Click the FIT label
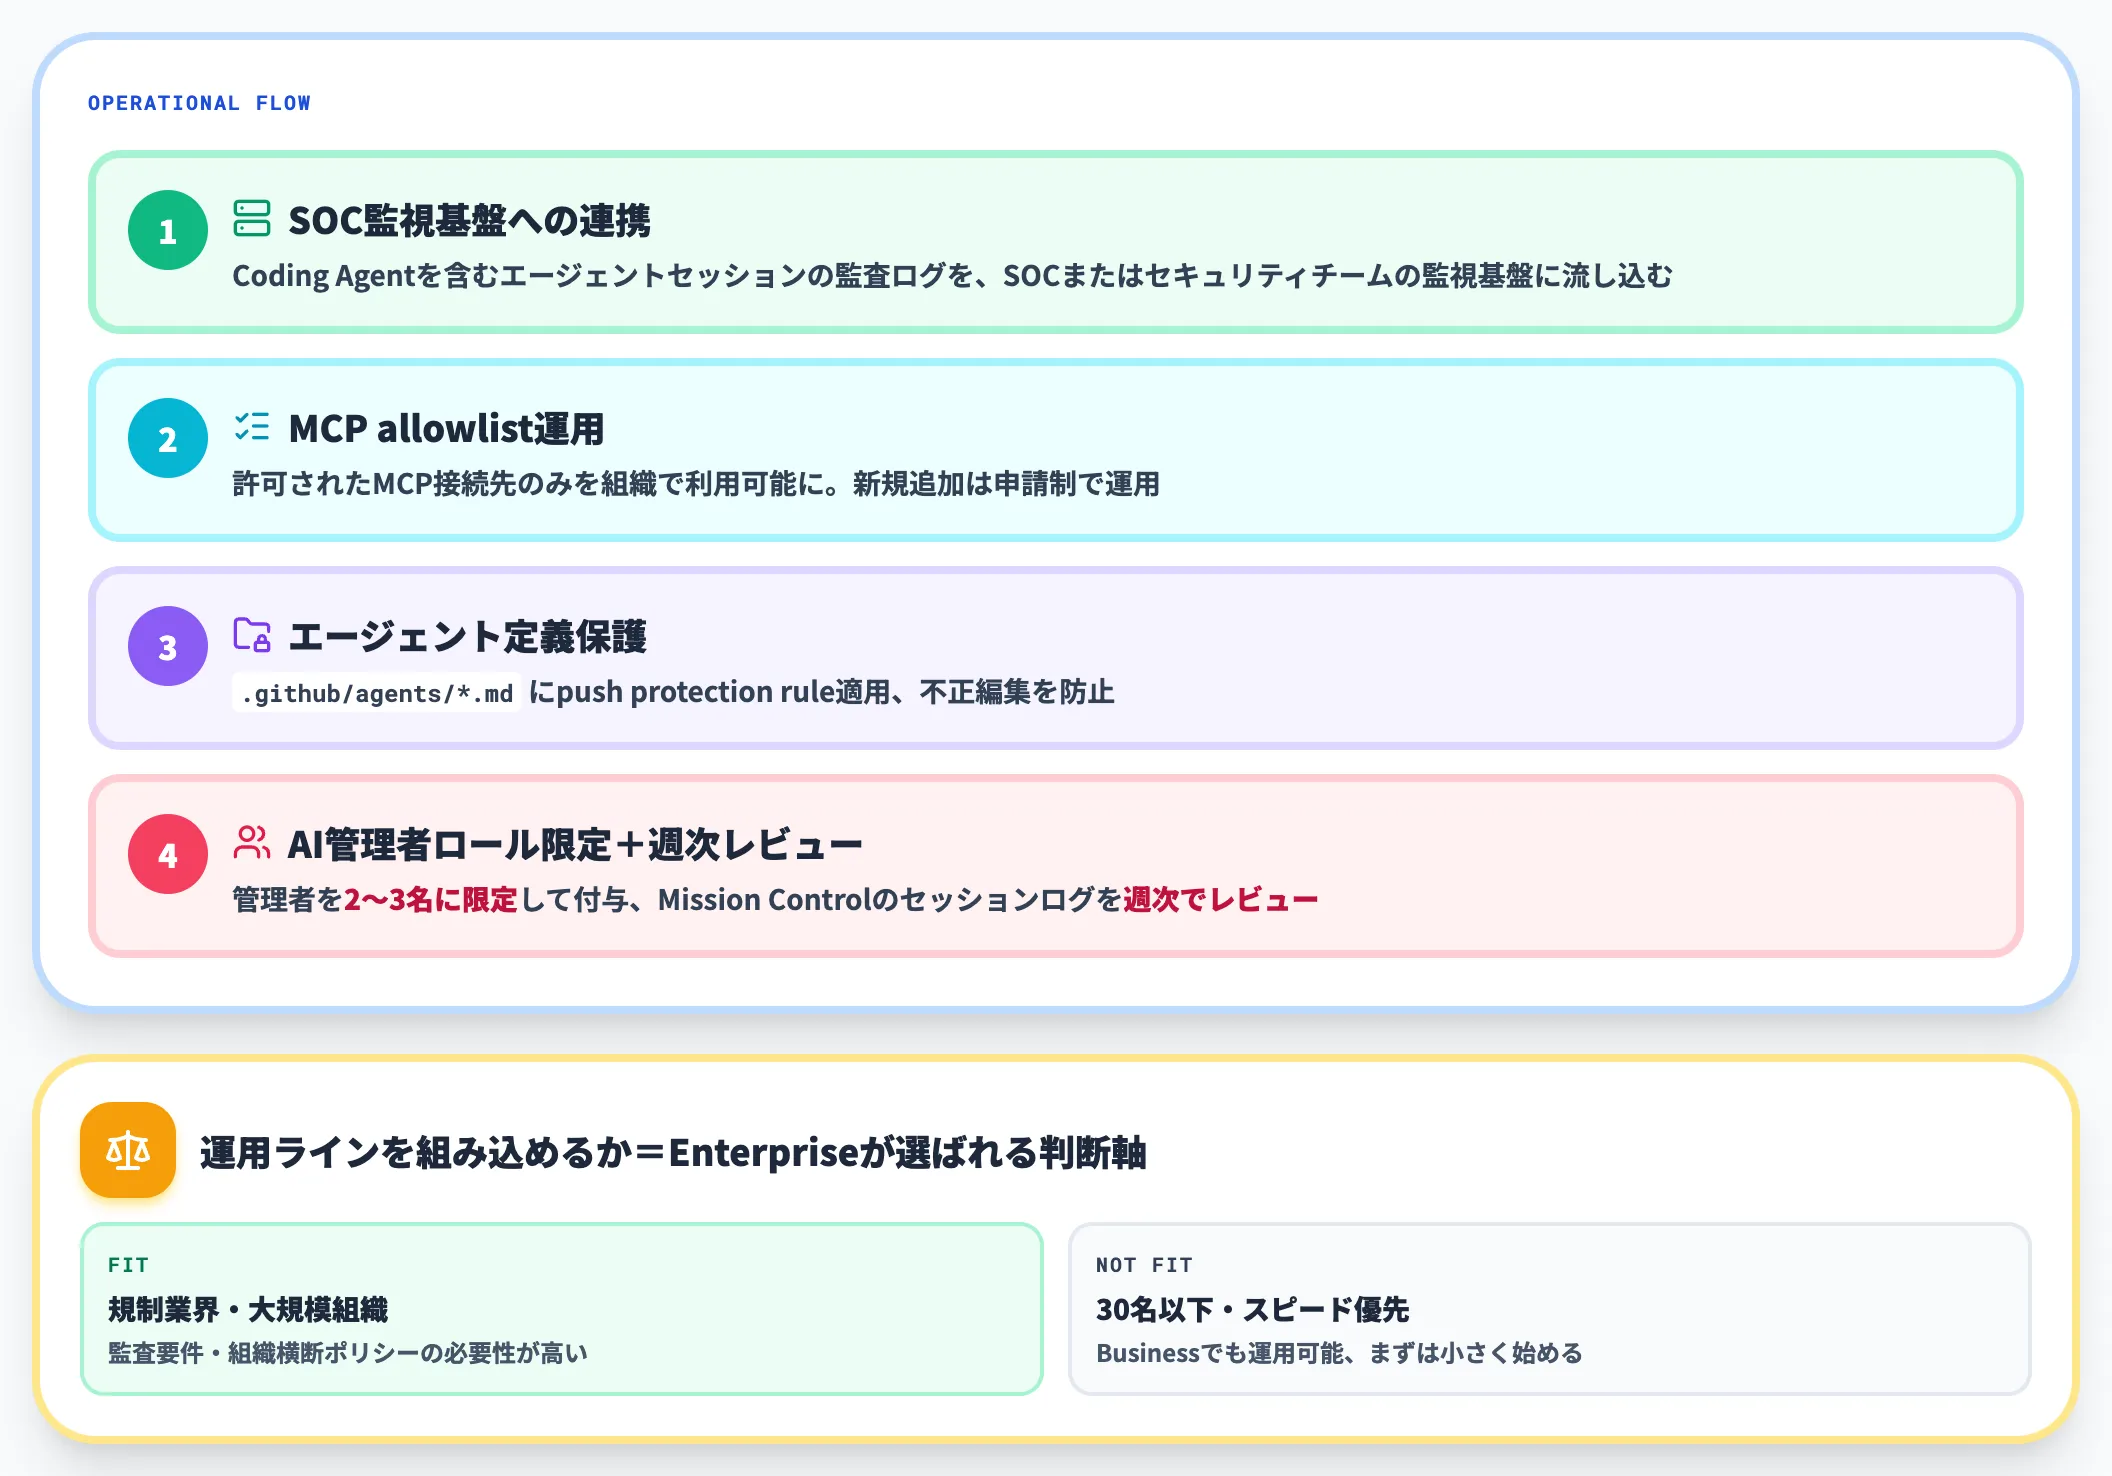2112x1476 pixels. pyautogui.click(x=128, y=1265)
